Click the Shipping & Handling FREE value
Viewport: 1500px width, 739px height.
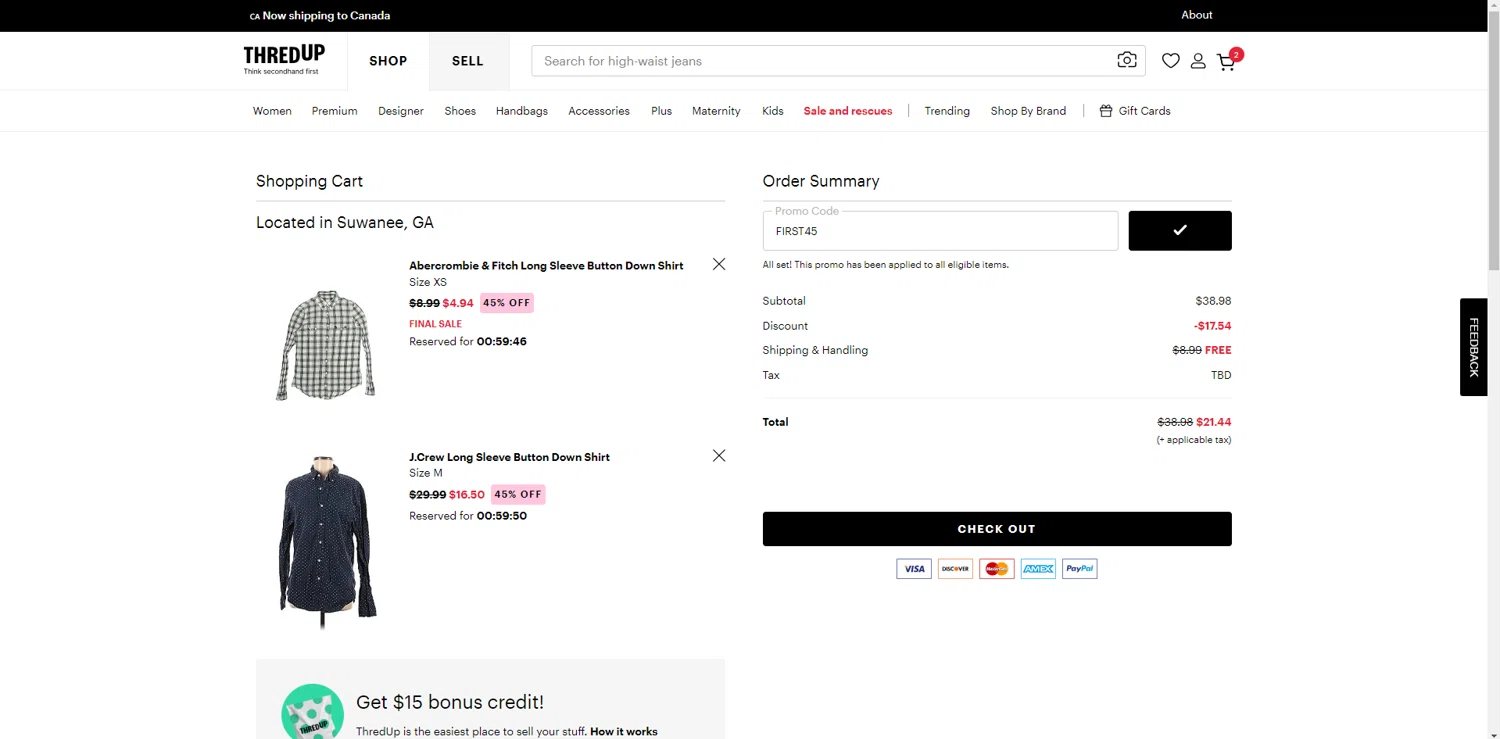(1218, 350)
